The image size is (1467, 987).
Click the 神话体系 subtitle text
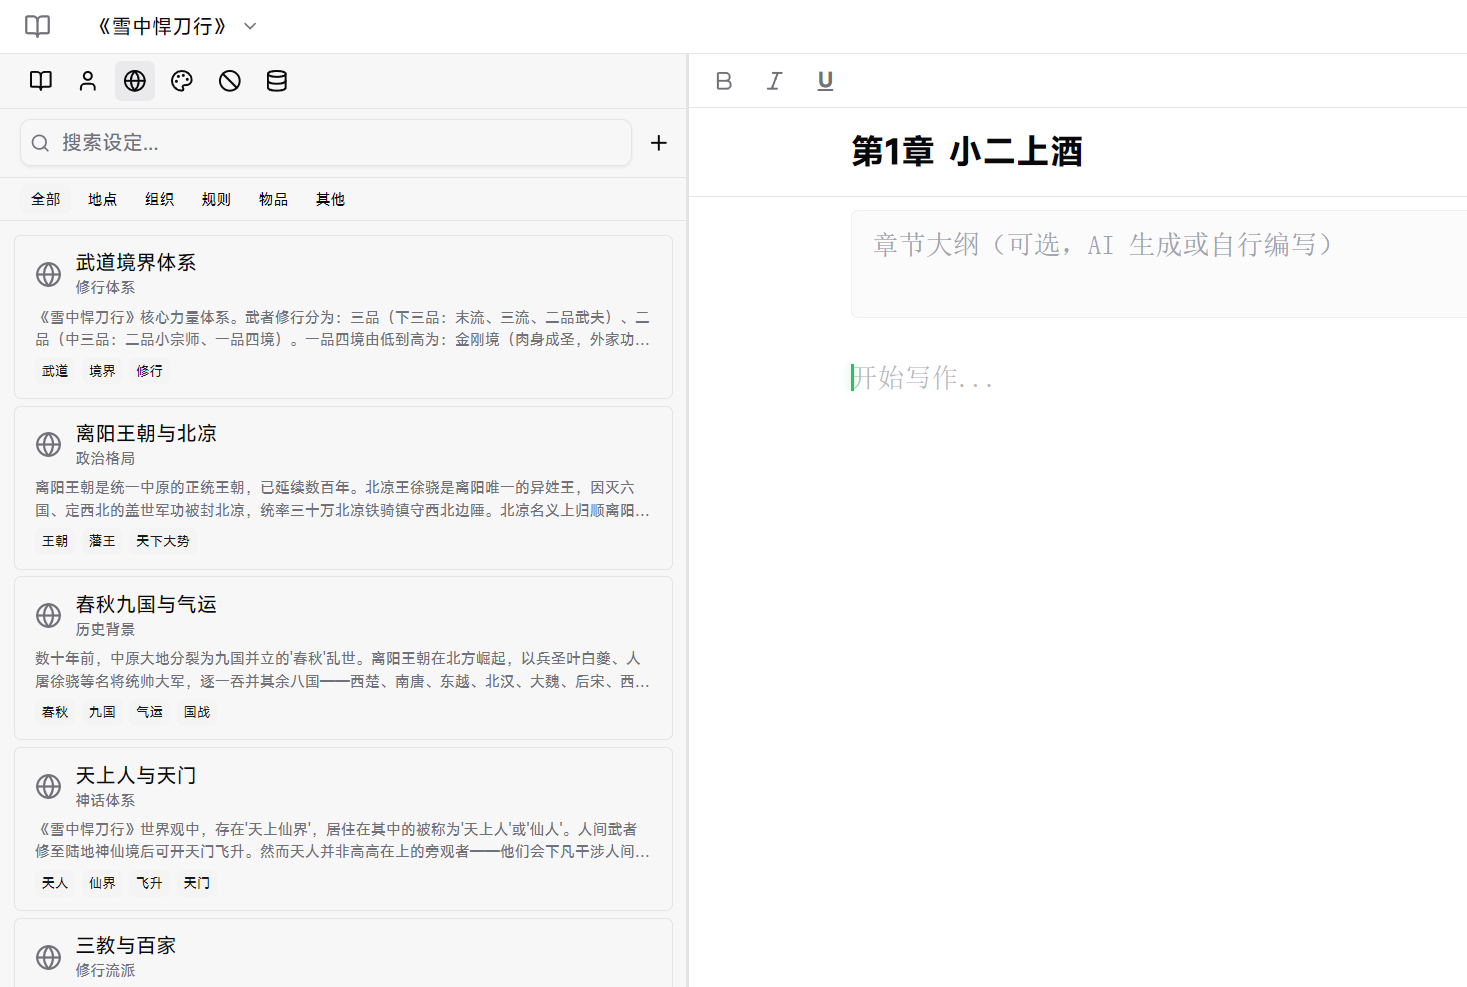coord(105,800)
